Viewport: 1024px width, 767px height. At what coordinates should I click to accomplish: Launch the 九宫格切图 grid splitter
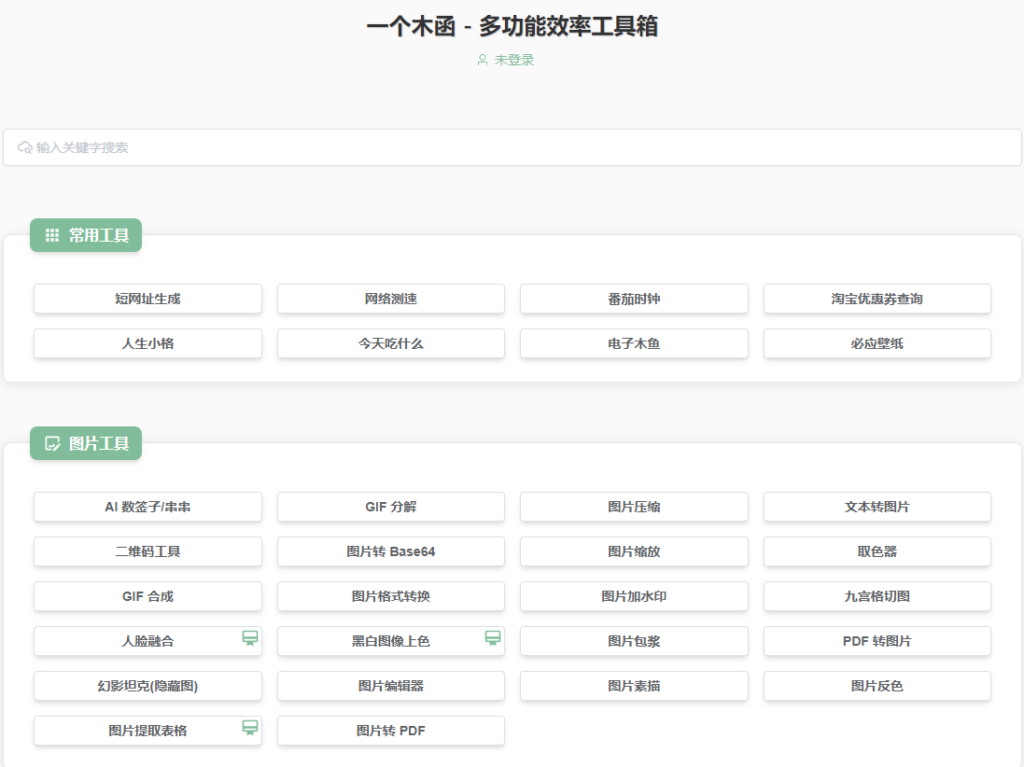tap(877, 596)
